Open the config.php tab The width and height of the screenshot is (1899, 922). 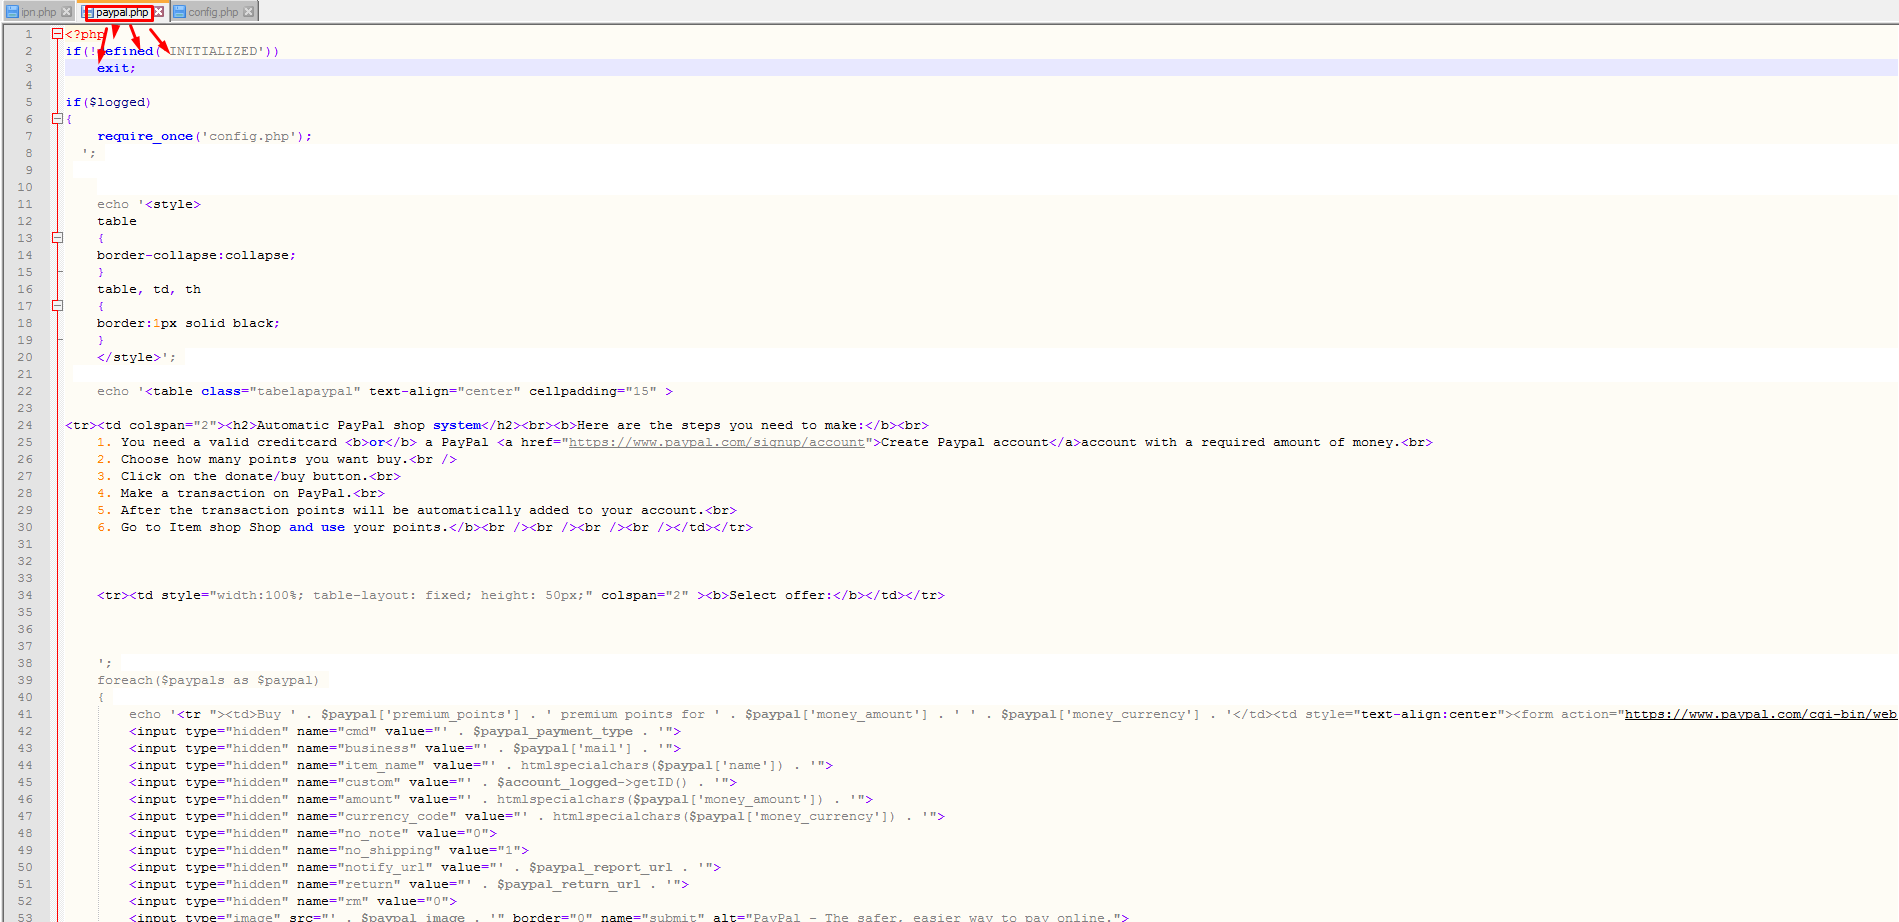click(213, 12)
